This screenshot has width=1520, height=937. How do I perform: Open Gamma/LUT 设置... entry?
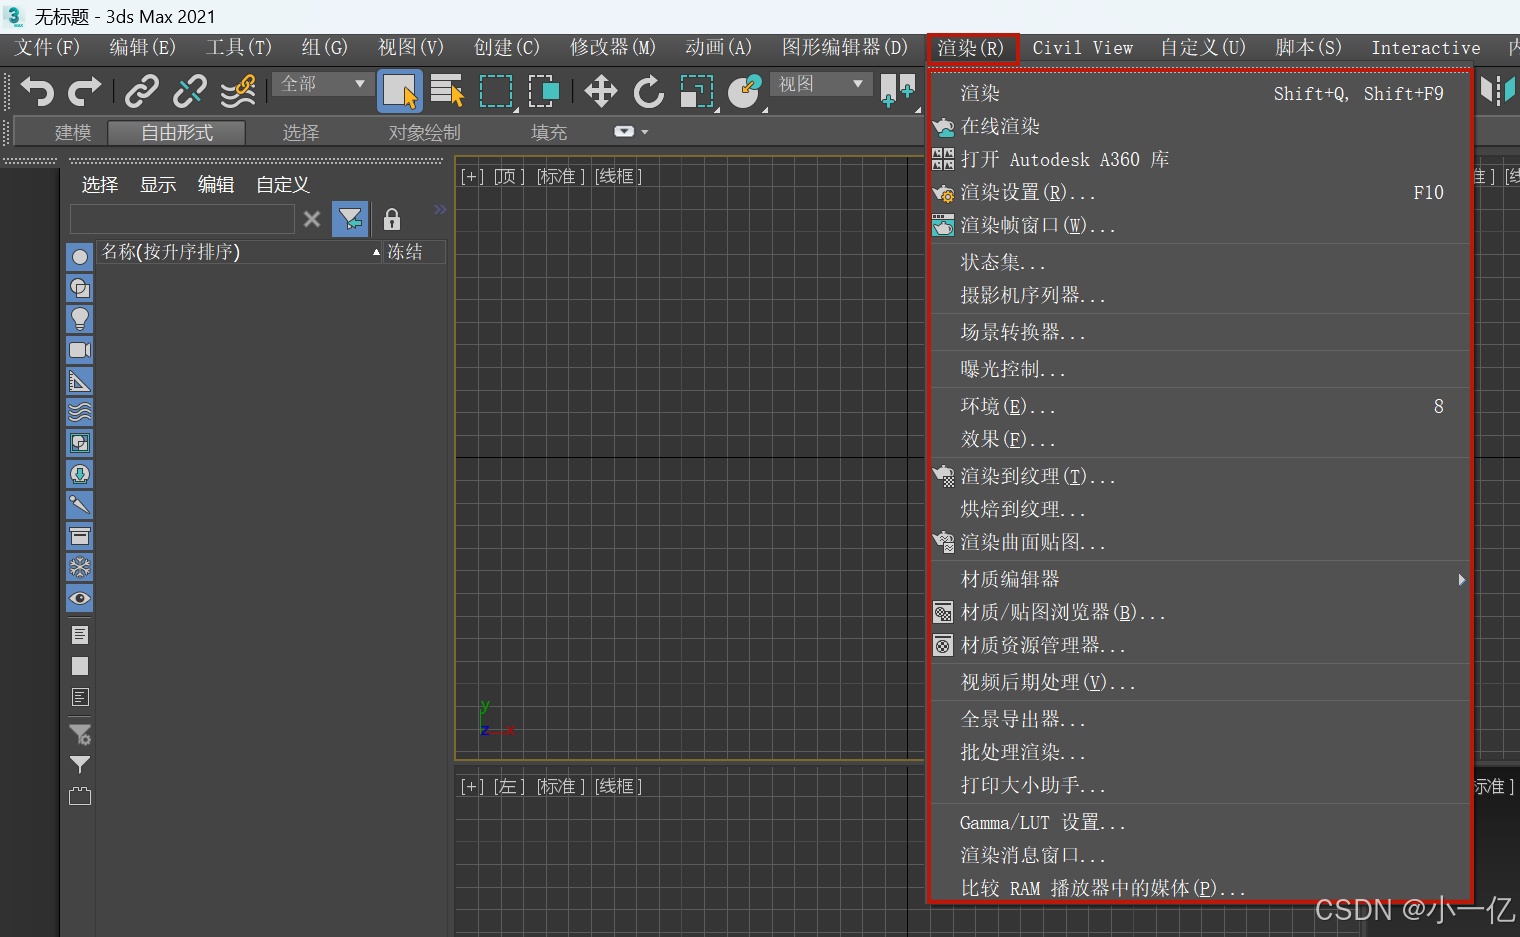[1200, 822]
